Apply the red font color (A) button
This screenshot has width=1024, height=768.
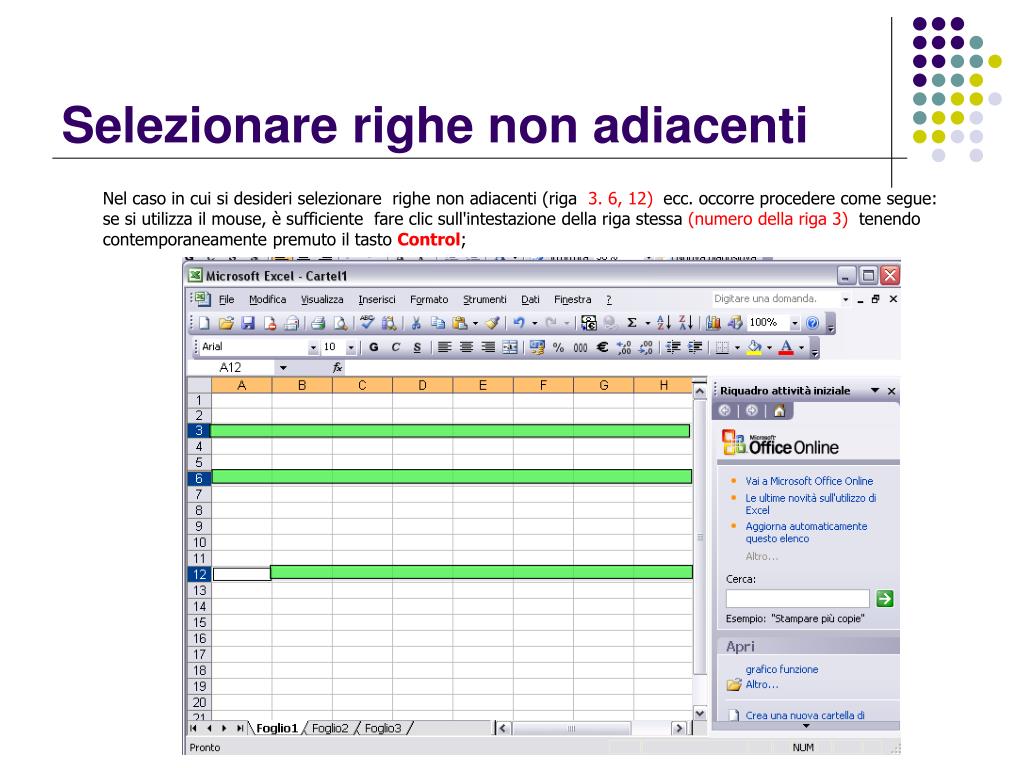786,347
